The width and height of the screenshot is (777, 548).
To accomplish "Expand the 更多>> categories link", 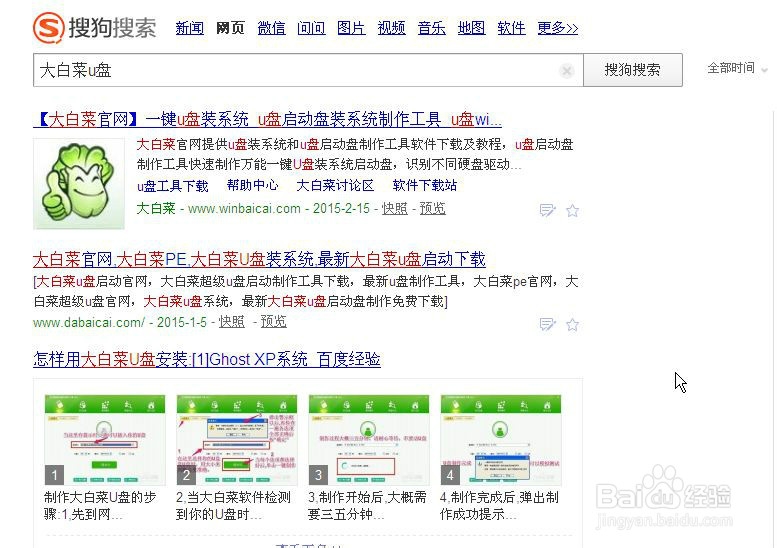I will [558, 28].
